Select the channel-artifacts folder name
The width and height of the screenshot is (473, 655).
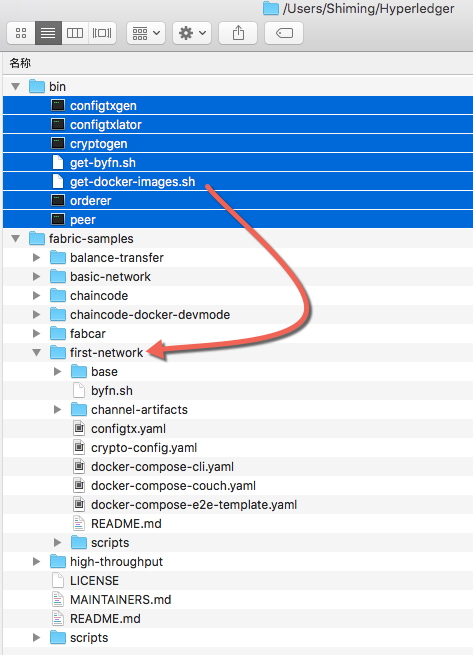pyautogui.click(x=139, y=410)
